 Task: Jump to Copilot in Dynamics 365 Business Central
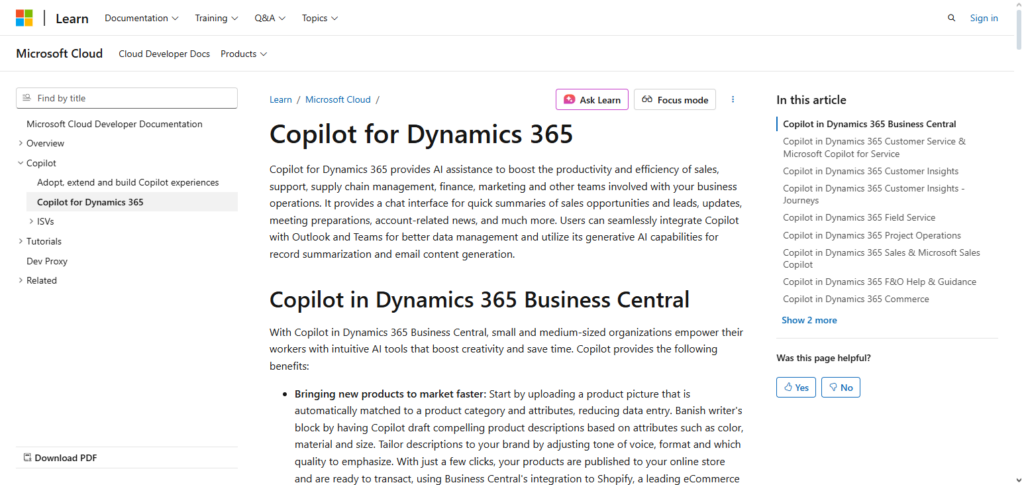click(x=869, y=124)
